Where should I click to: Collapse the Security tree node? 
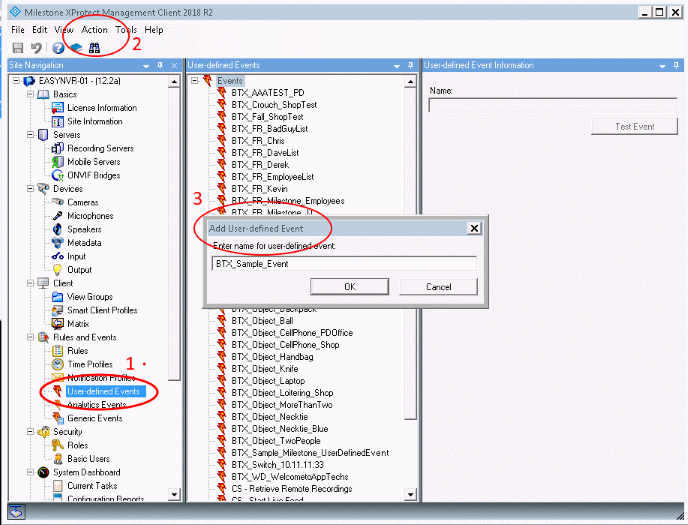click(x=30, y=432)
